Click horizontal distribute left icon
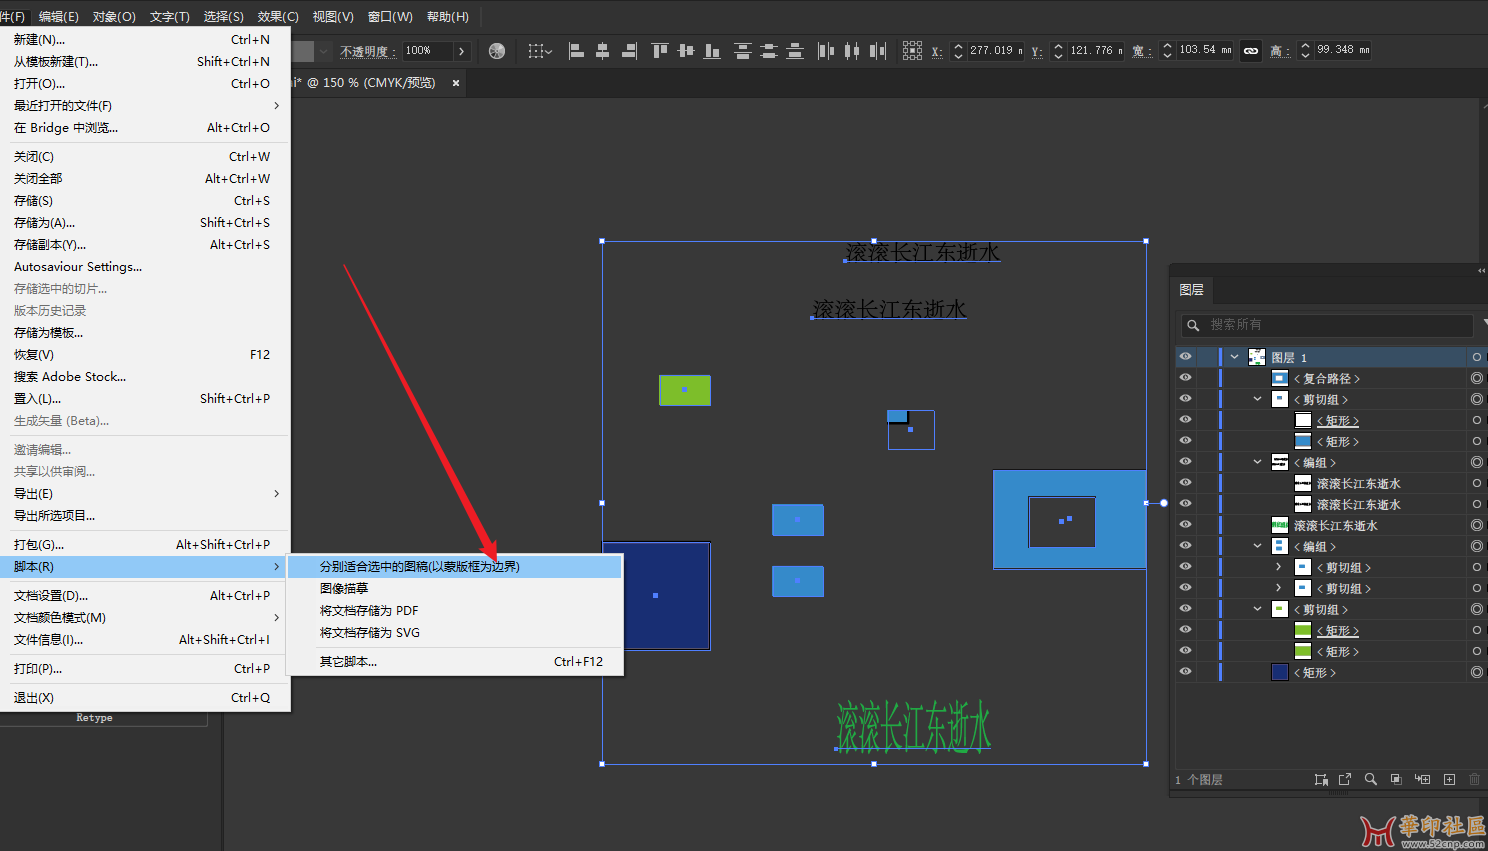Image resolution: width=1488 pixels, height=851 pixels. click(x=826, y=51)
